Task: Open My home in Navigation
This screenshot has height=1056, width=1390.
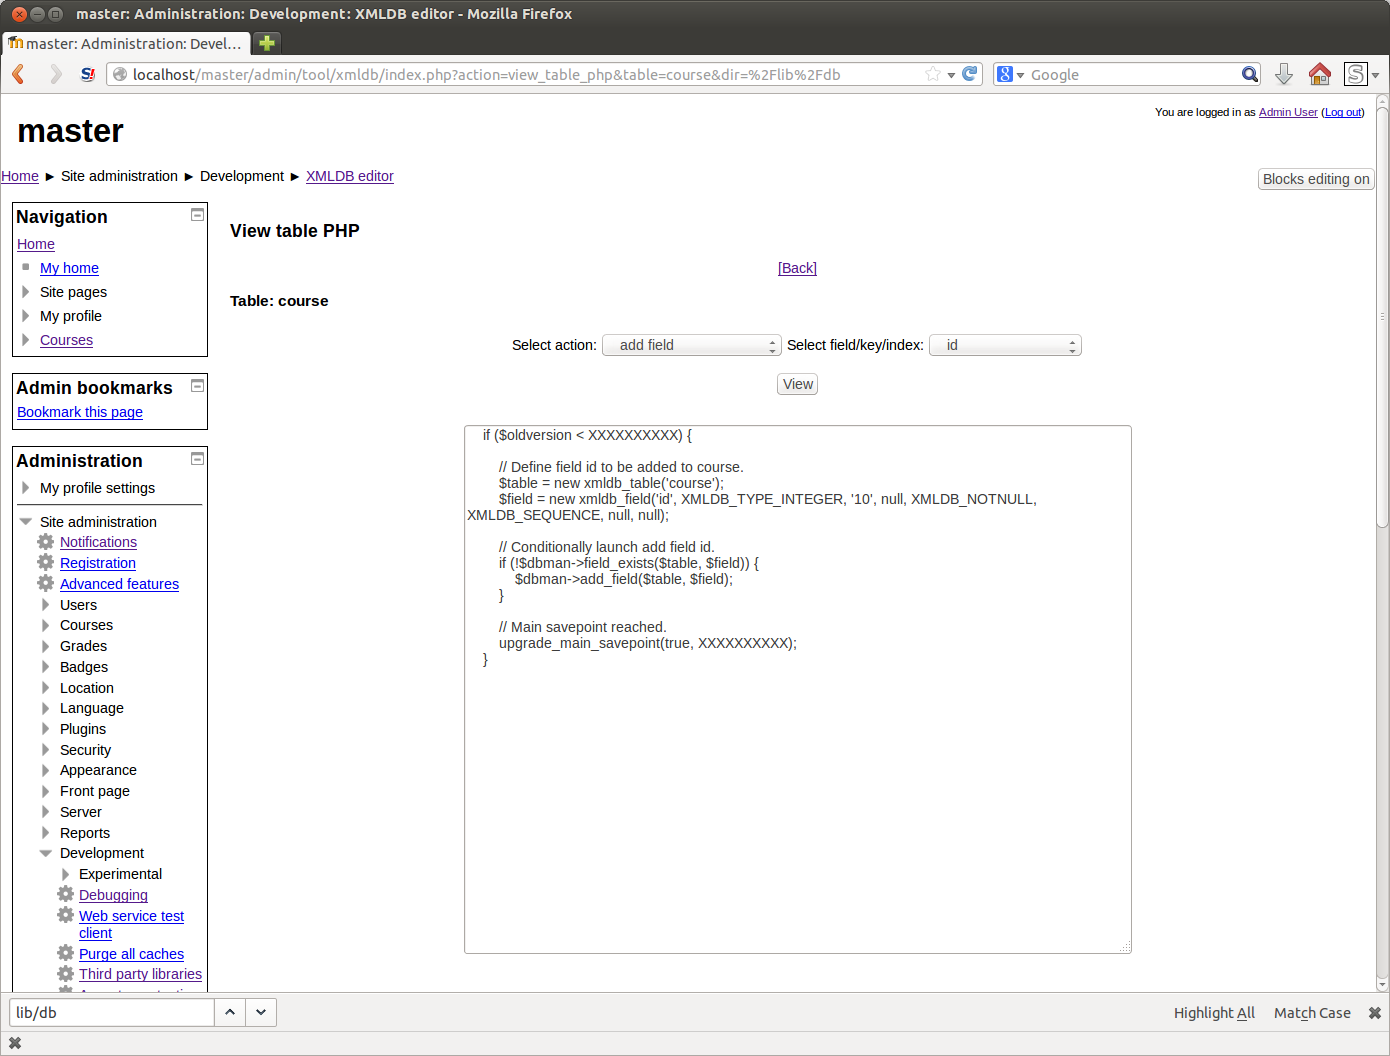Action: (69, 268)
